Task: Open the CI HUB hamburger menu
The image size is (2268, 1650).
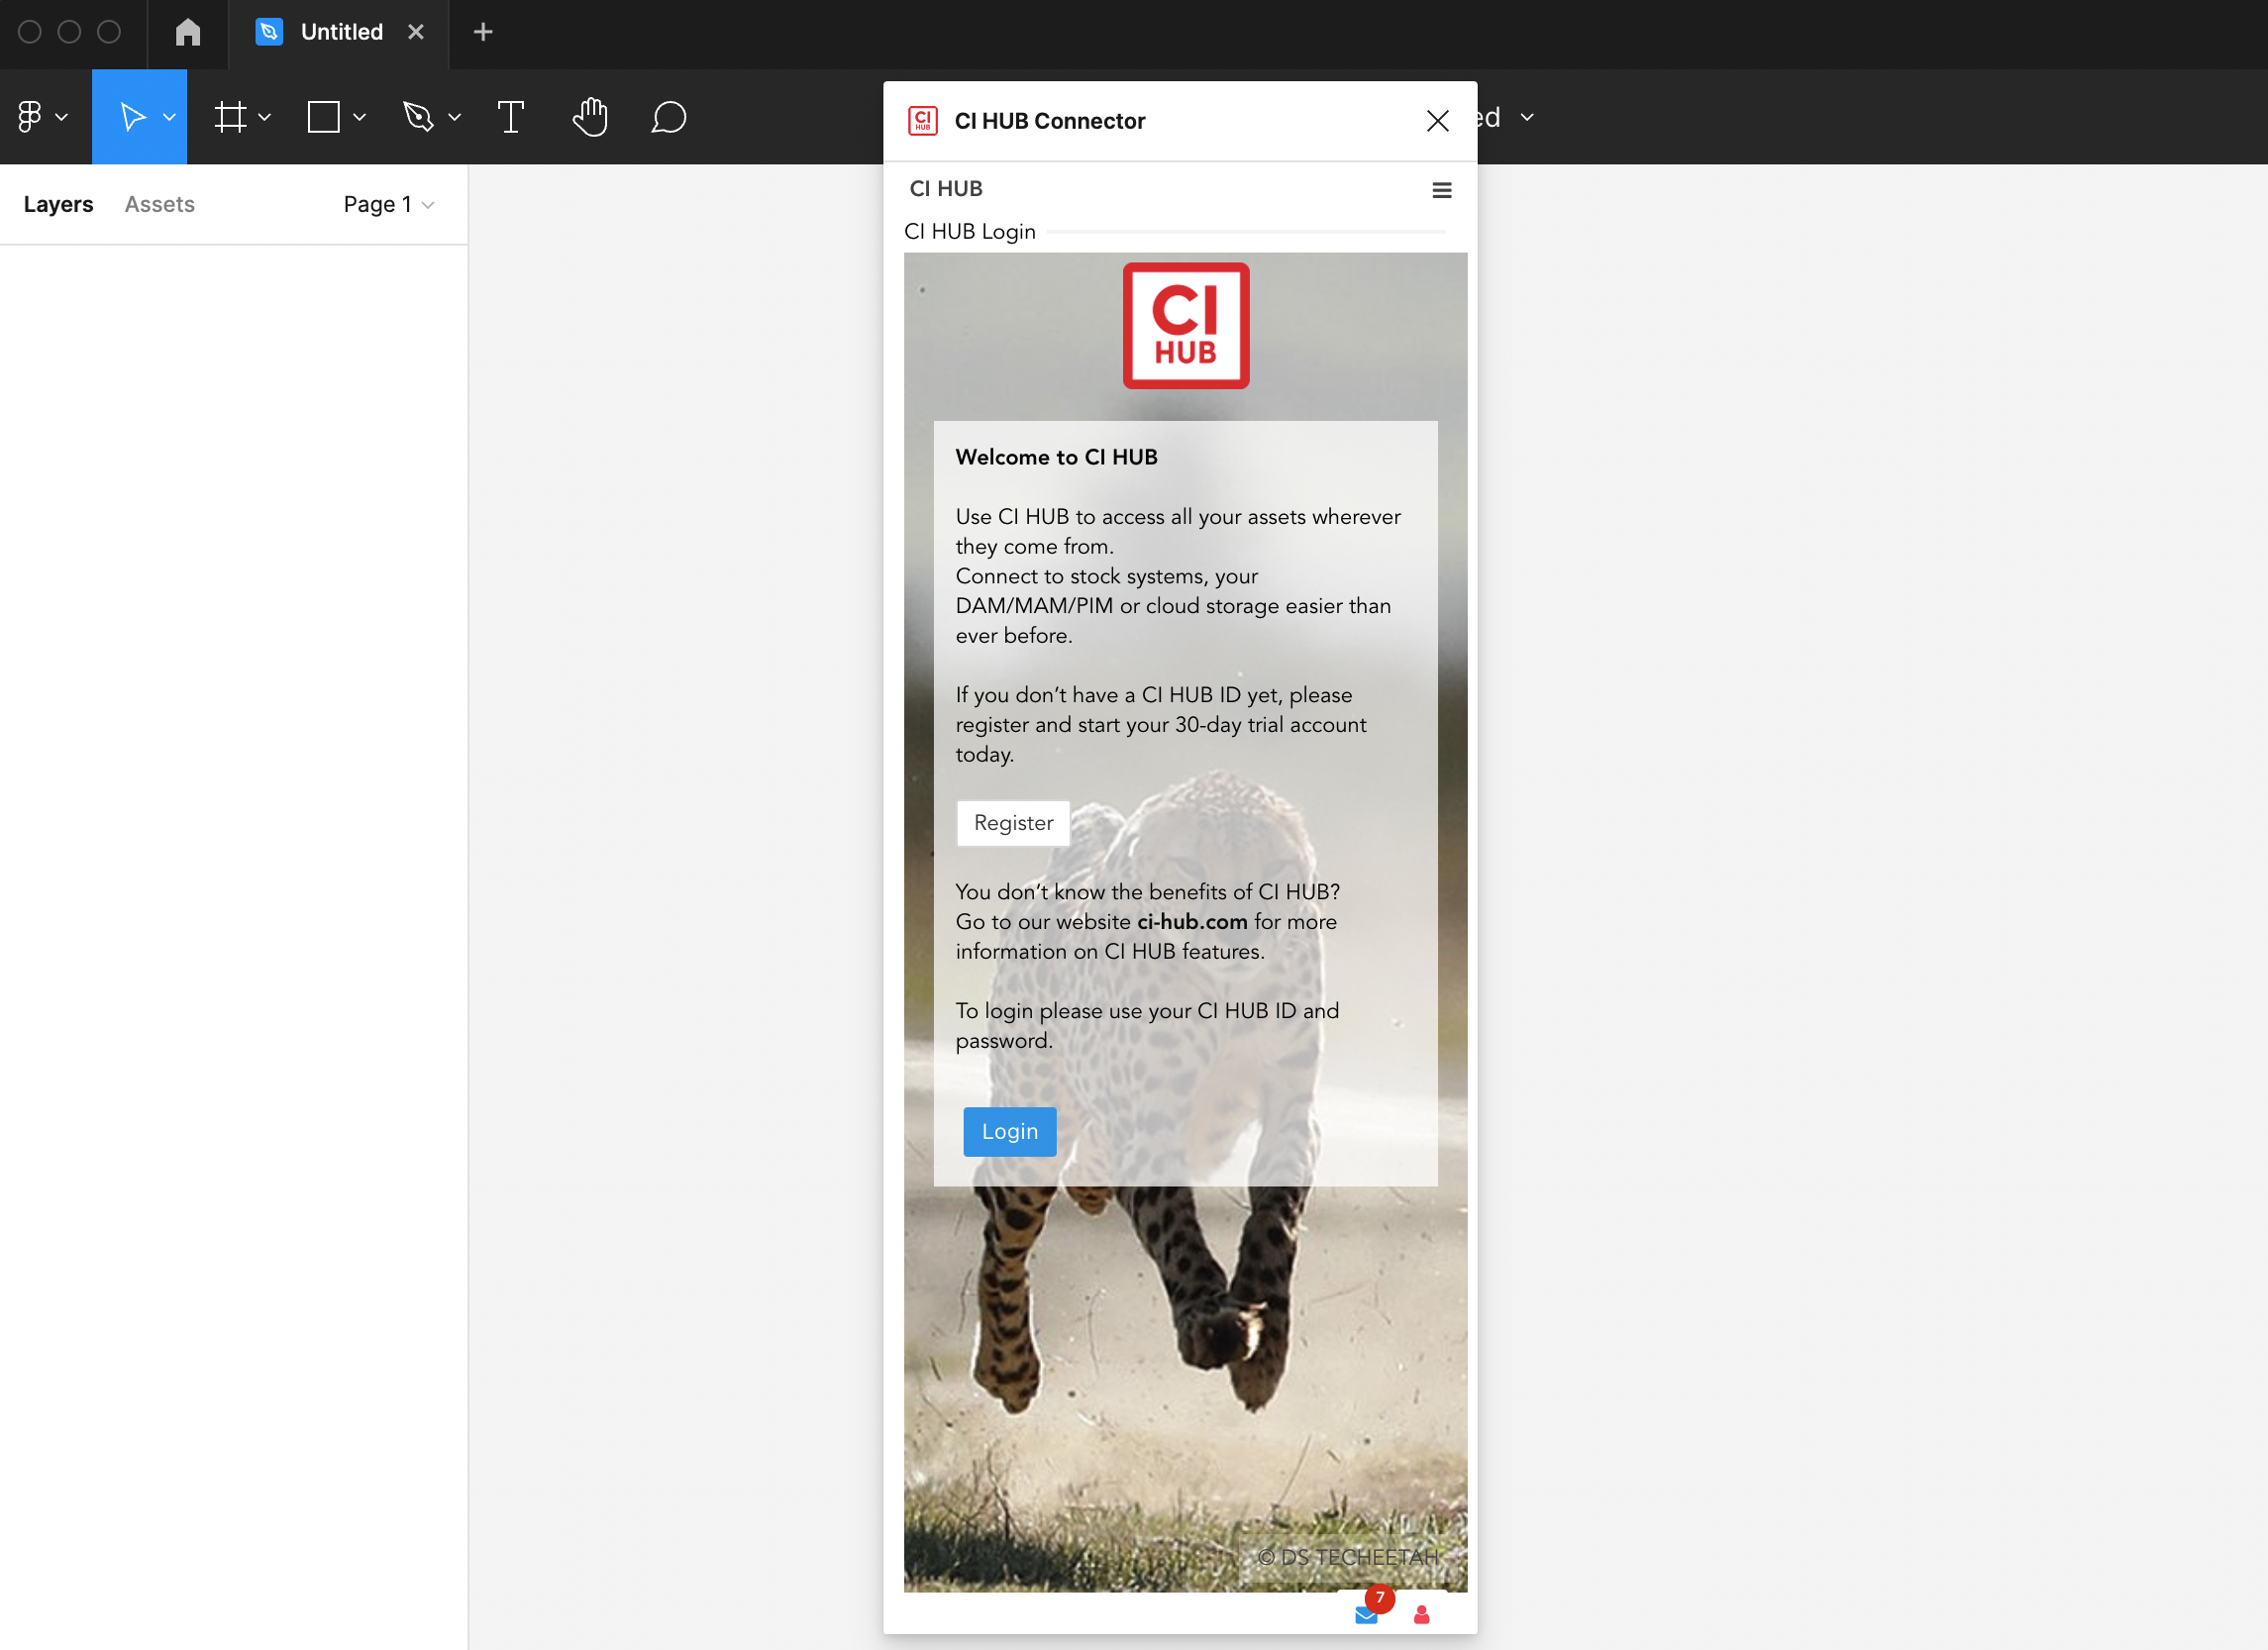Action: coord(1442,190)
